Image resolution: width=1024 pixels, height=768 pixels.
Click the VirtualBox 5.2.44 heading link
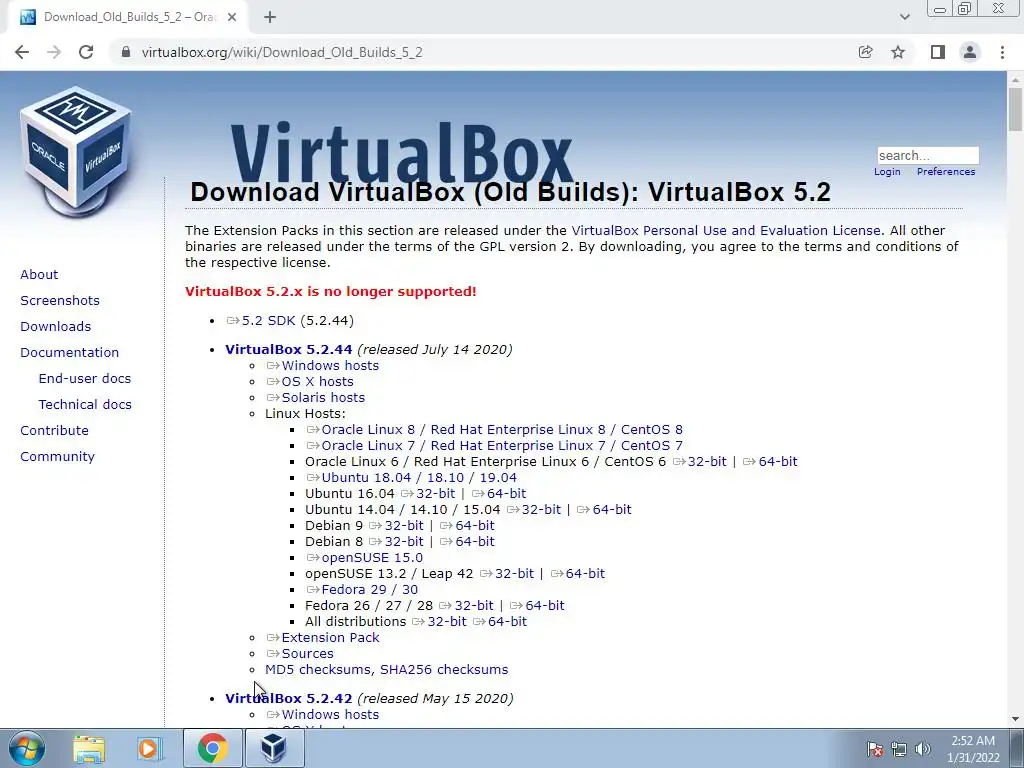point(289,349)
